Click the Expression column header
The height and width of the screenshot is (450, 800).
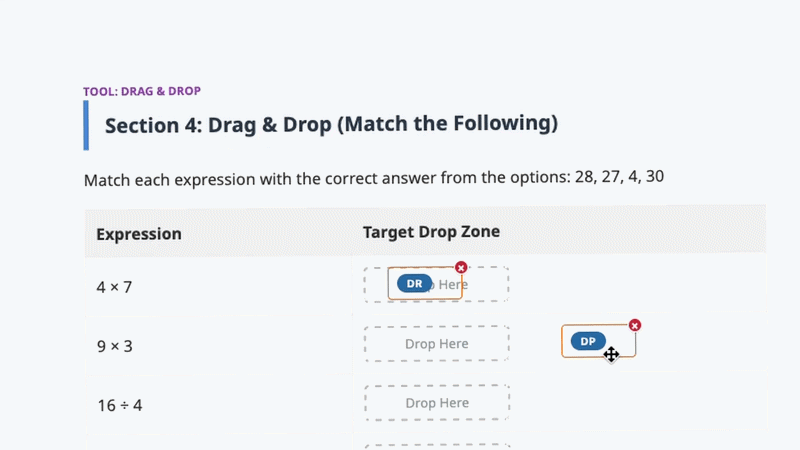point(139,234)
